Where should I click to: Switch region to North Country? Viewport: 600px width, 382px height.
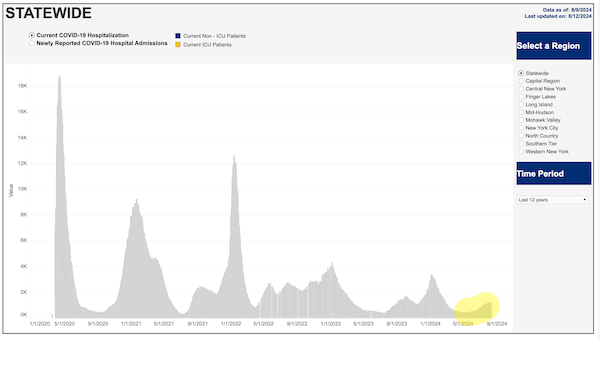coord(521,136)
